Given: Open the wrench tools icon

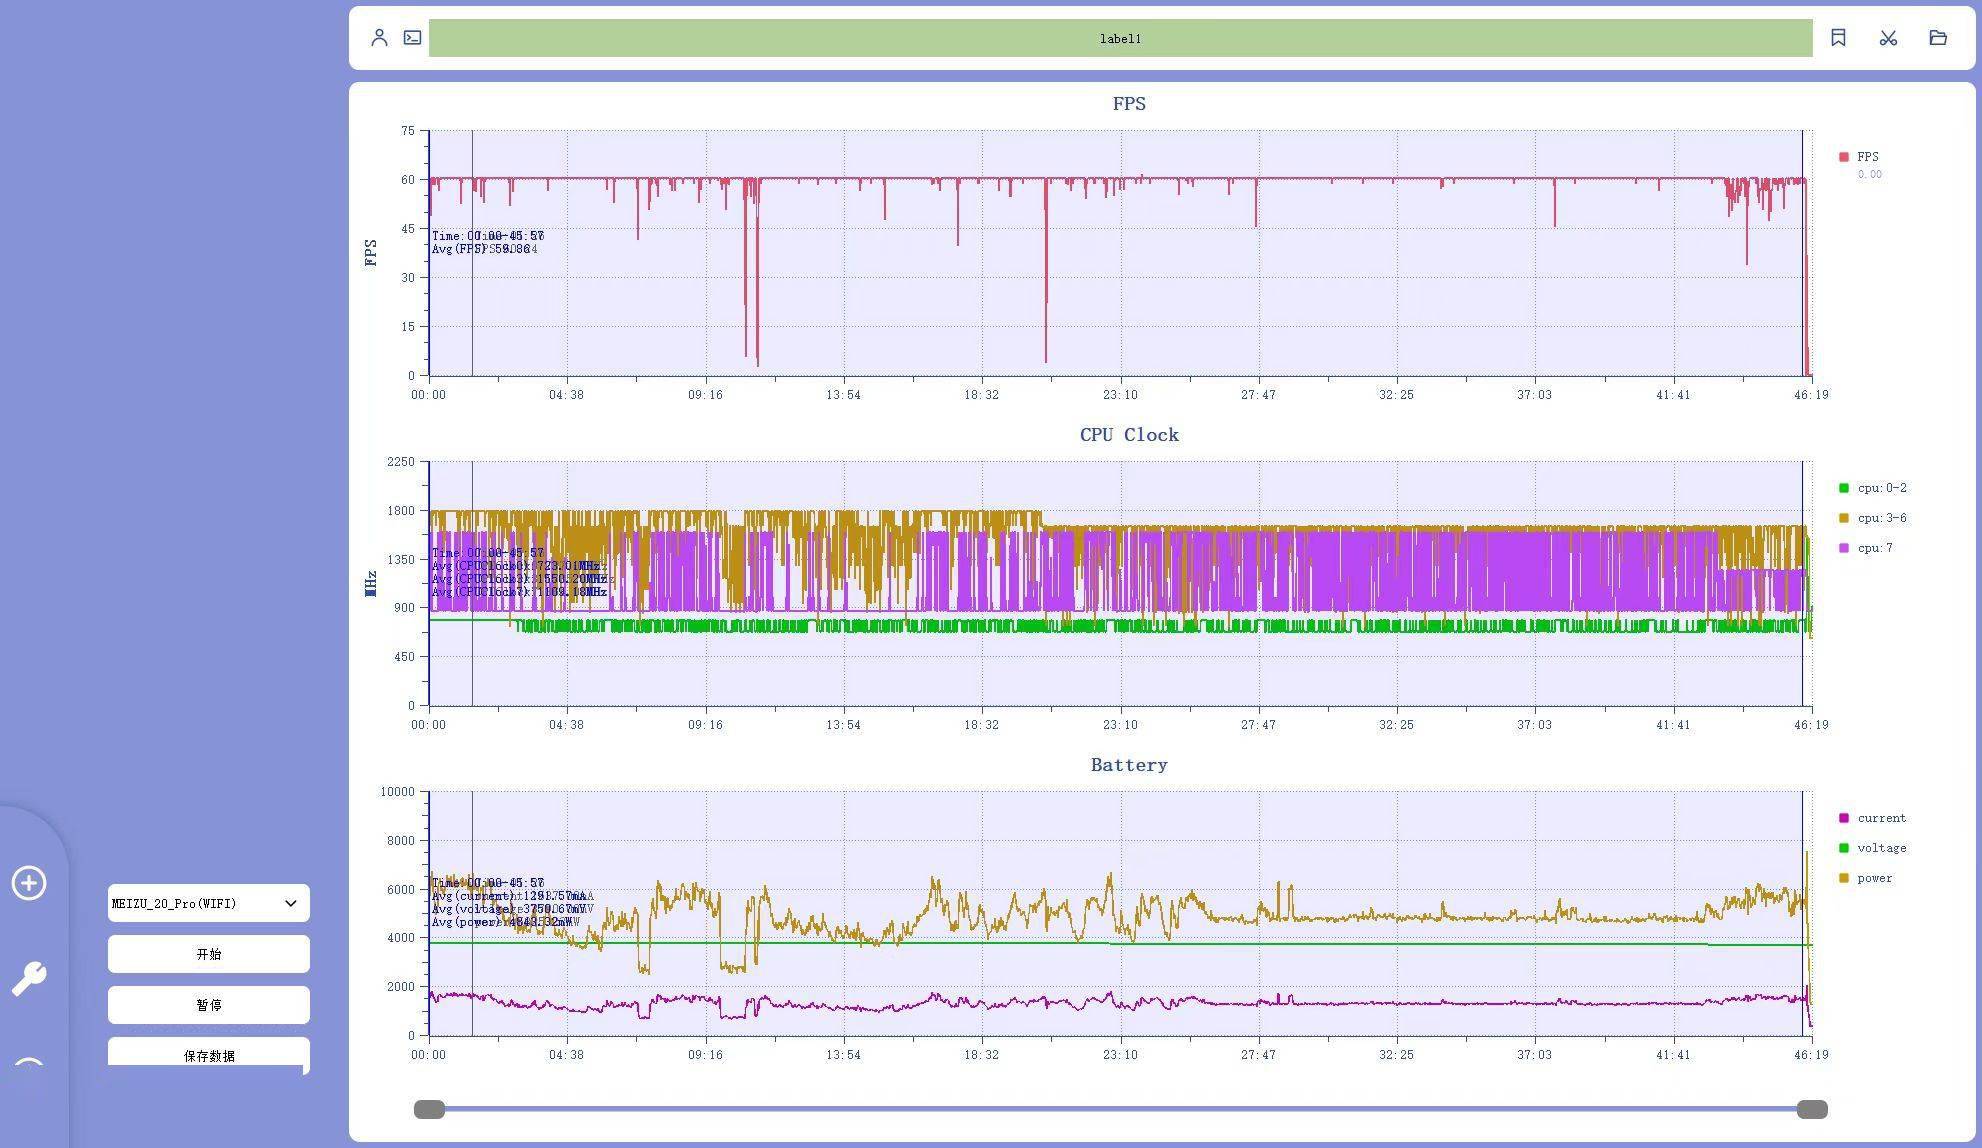Looking at the screenshot, I should 29,978.
